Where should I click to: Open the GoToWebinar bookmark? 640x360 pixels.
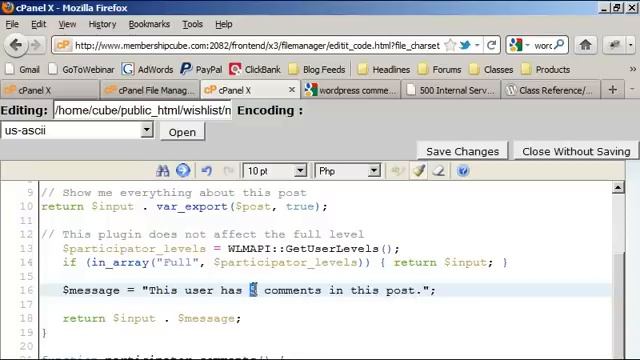pos(81,69)
